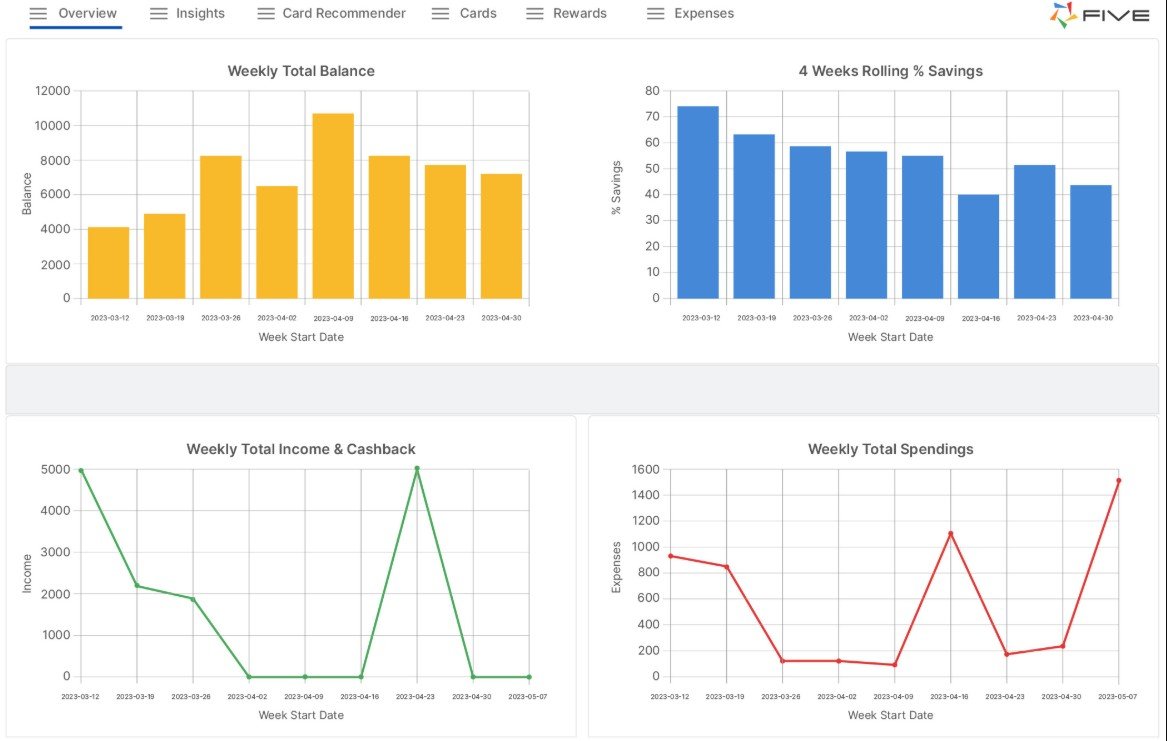This screenshot has width=1167, height=741.
Task: Click the yellow balance bar for 2023-03-12
Action: click(x=108, y=263)
